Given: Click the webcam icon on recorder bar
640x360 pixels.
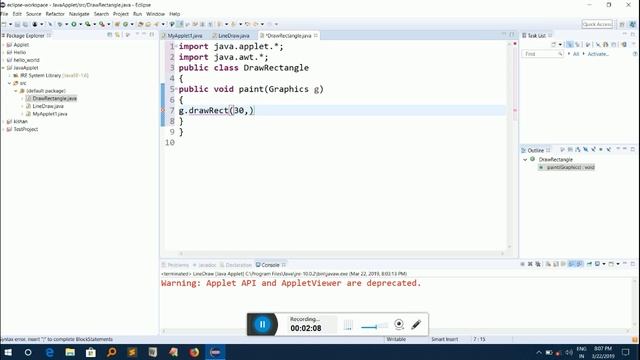Looking at the screenshot, I should 399,324.
